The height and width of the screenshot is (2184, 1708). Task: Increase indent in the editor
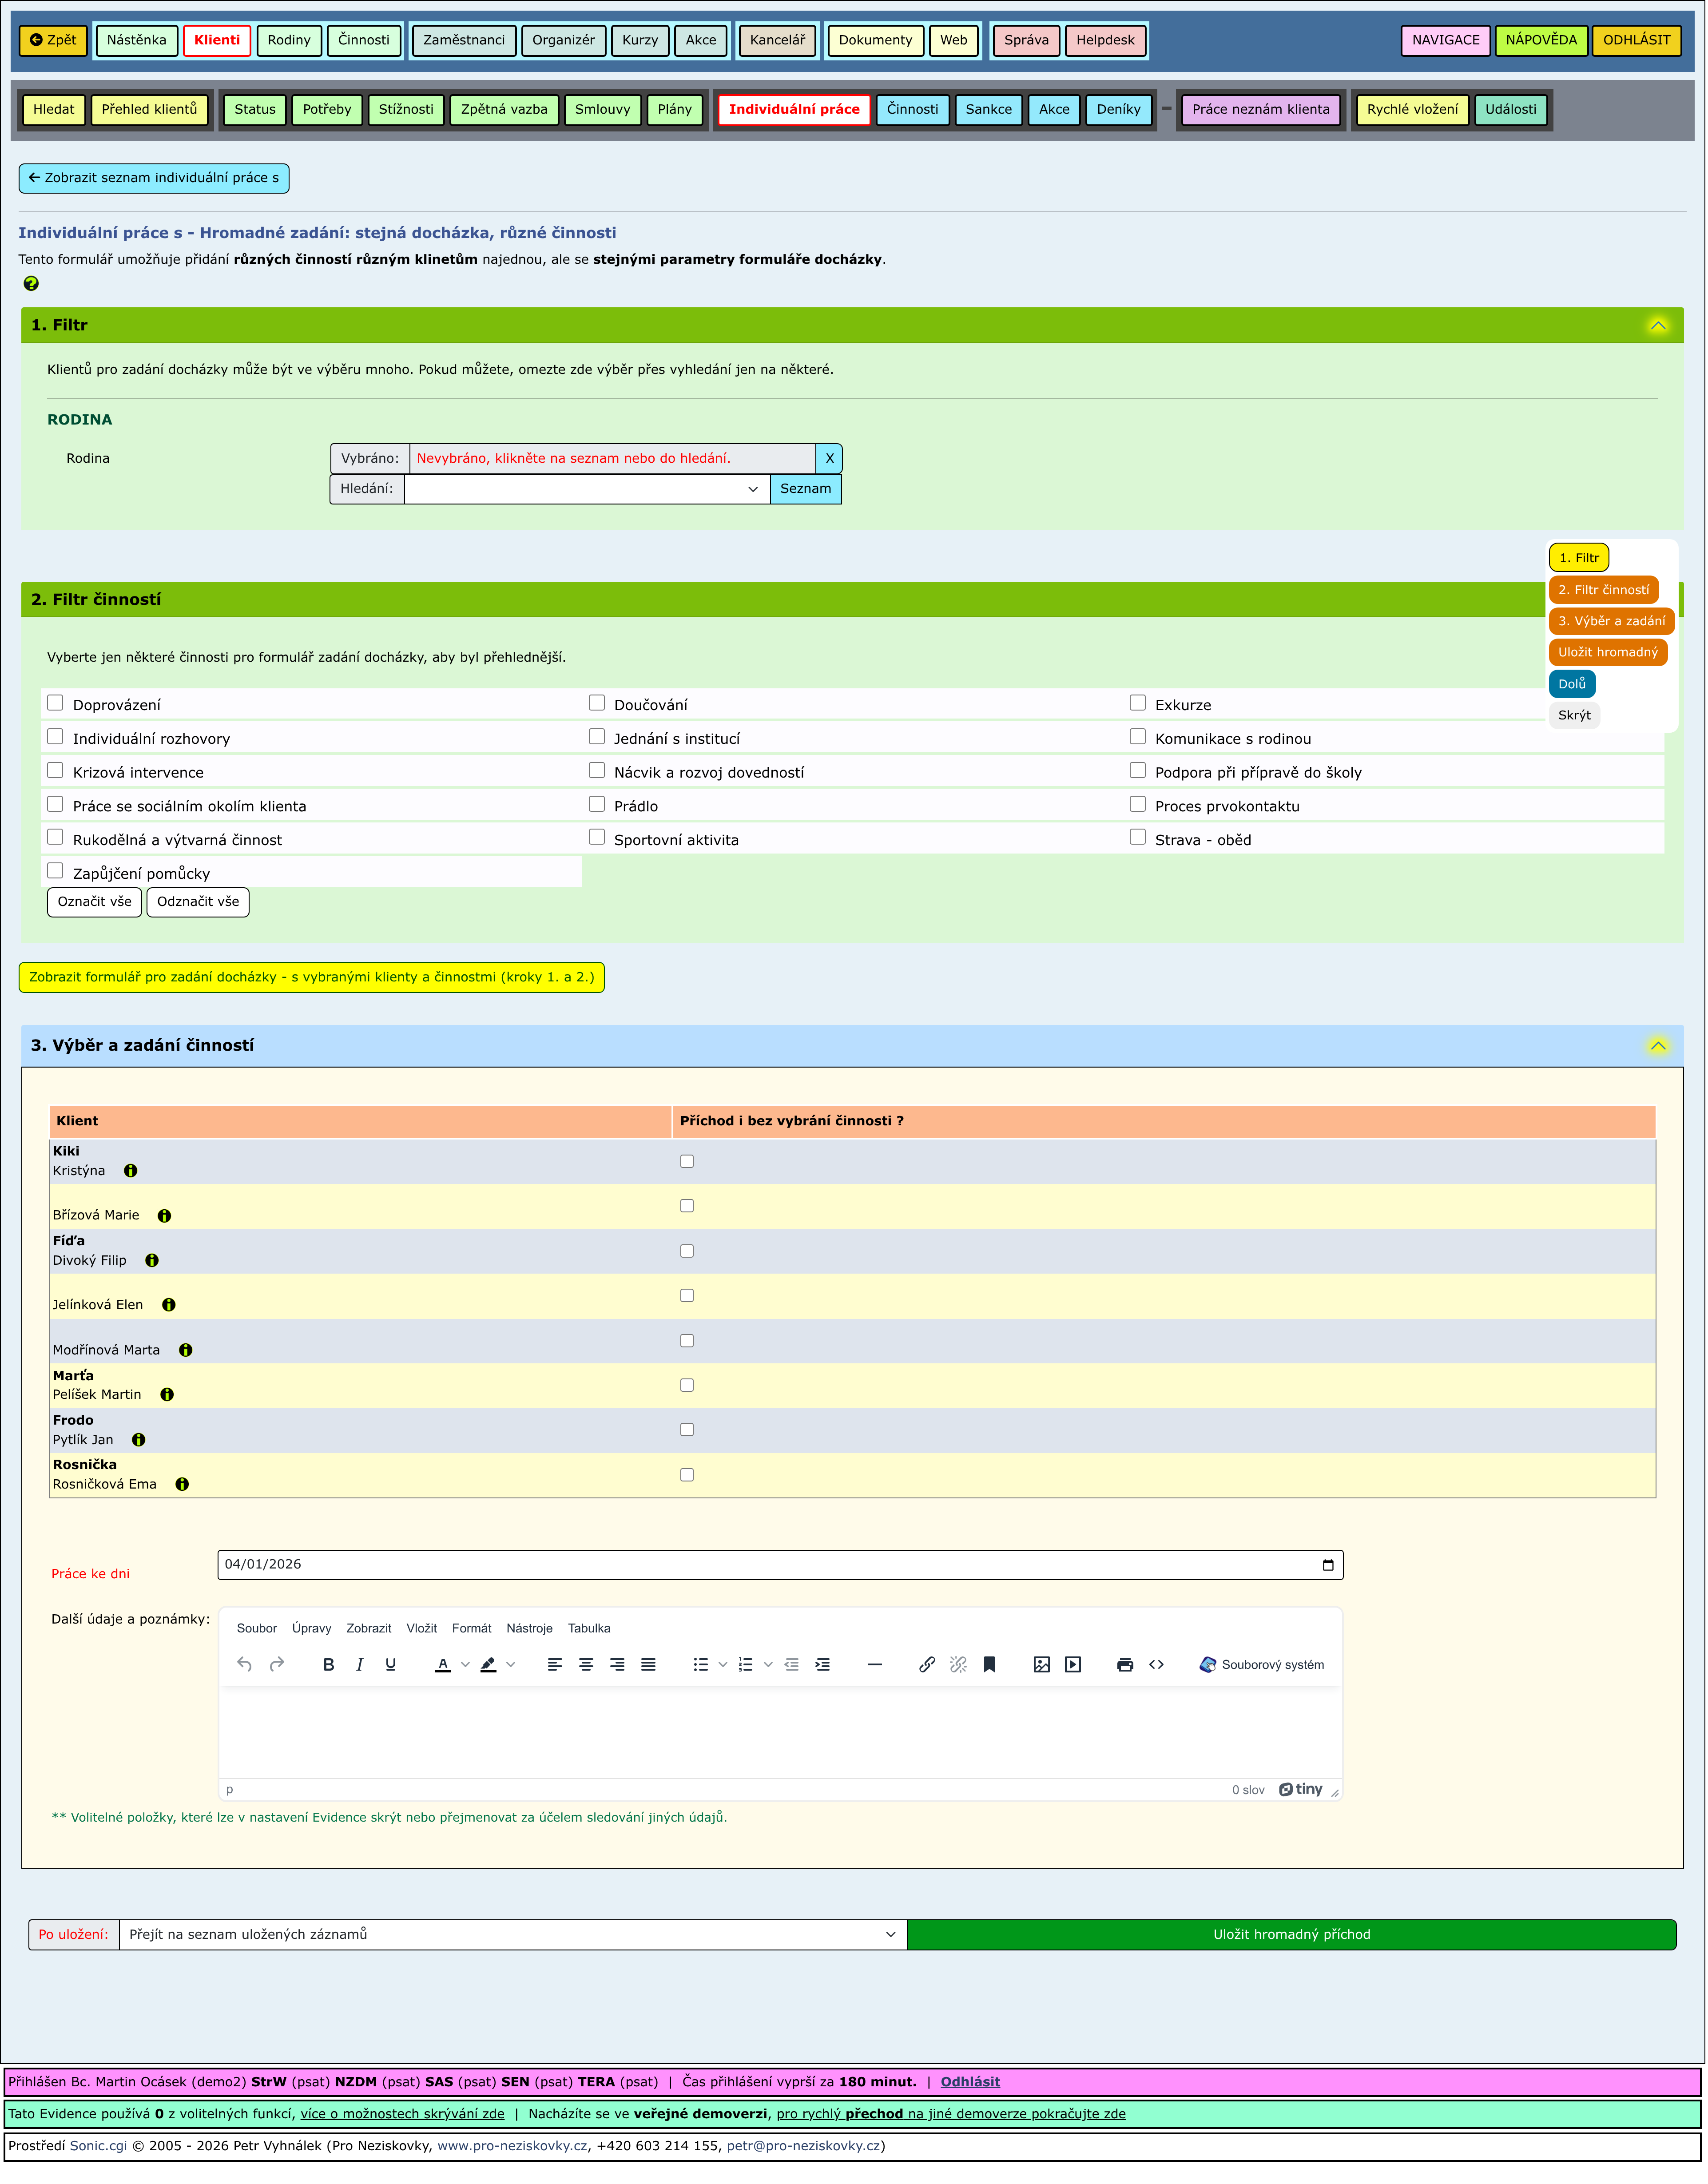tap(822, 1665)
